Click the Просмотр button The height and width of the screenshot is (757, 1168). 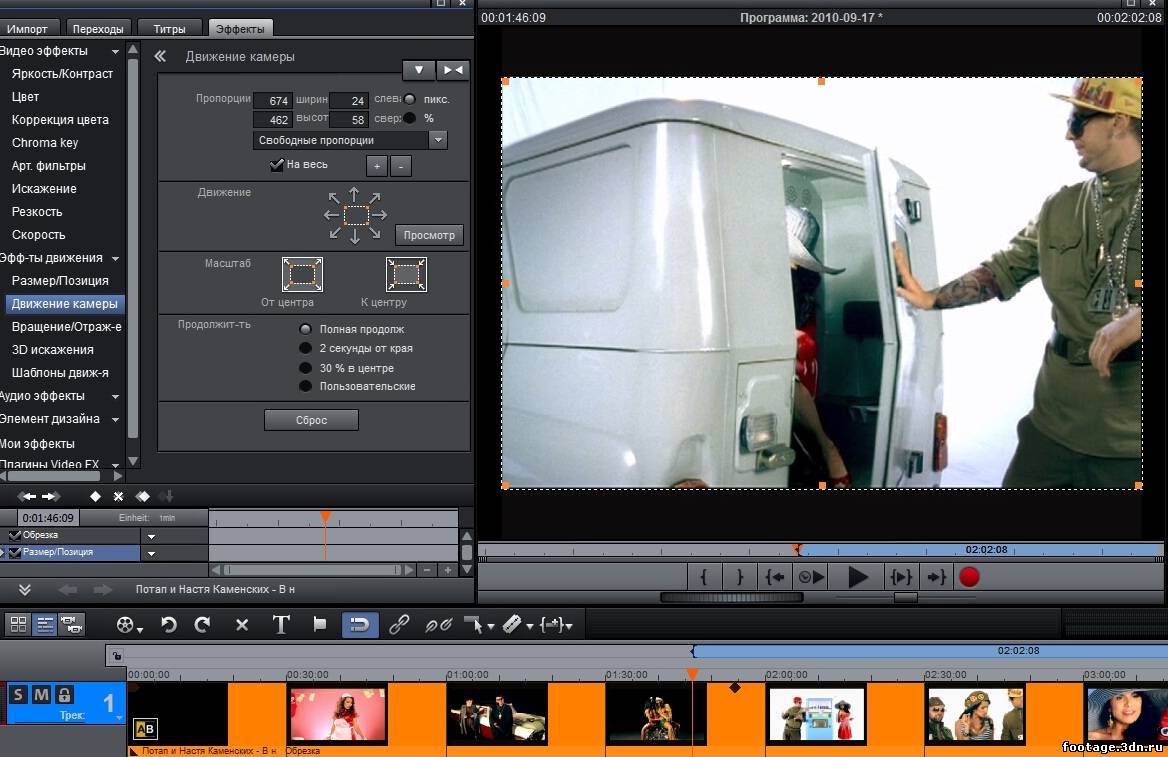(x=429, y=235)
